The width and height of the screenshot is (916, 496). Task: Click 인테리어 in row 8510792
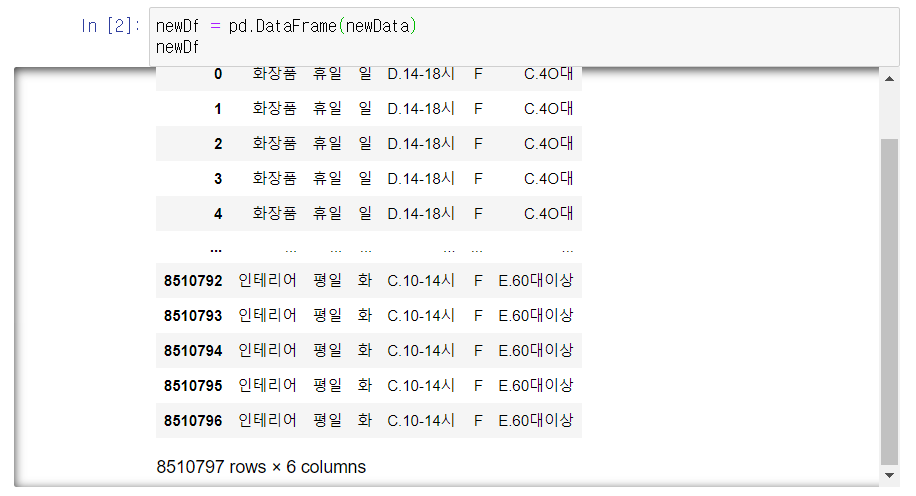coord(268,280)
